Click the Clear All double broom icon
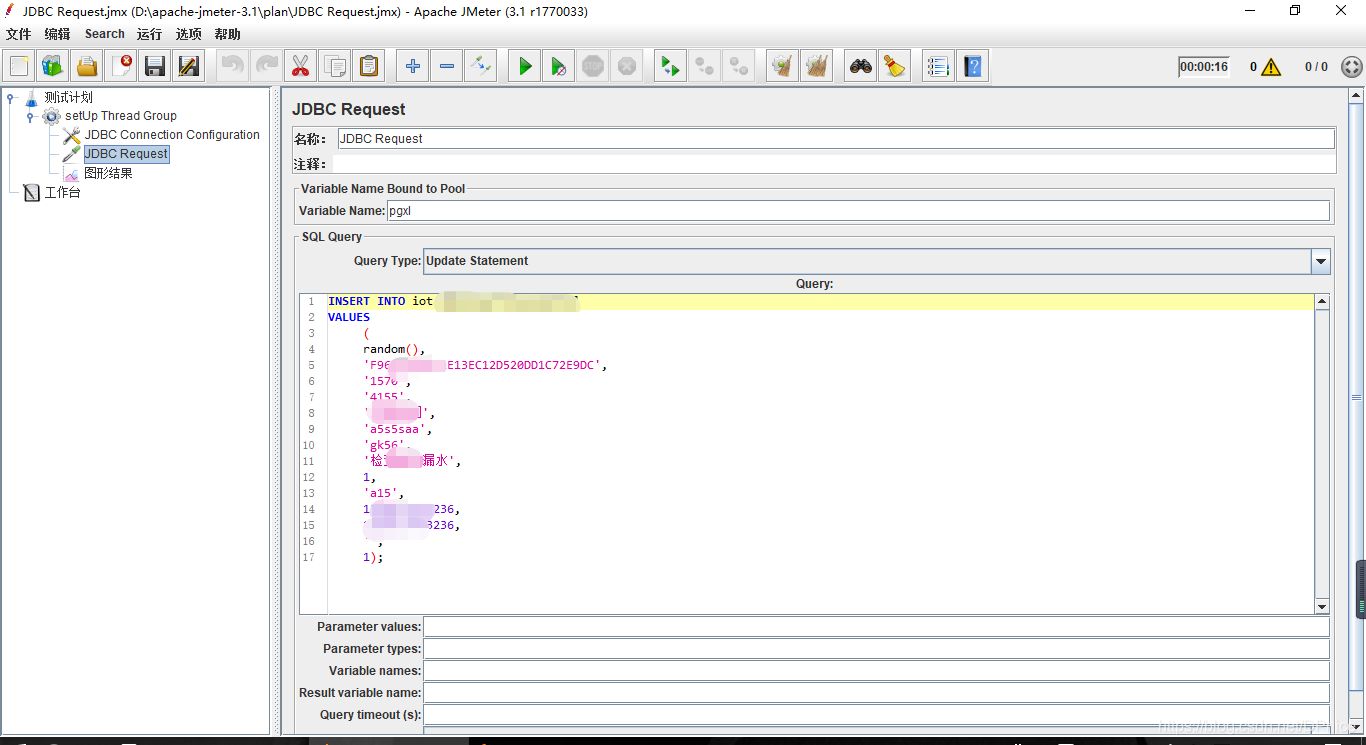The height and width of the screenshot is (745, 1366). pos(817,67)
